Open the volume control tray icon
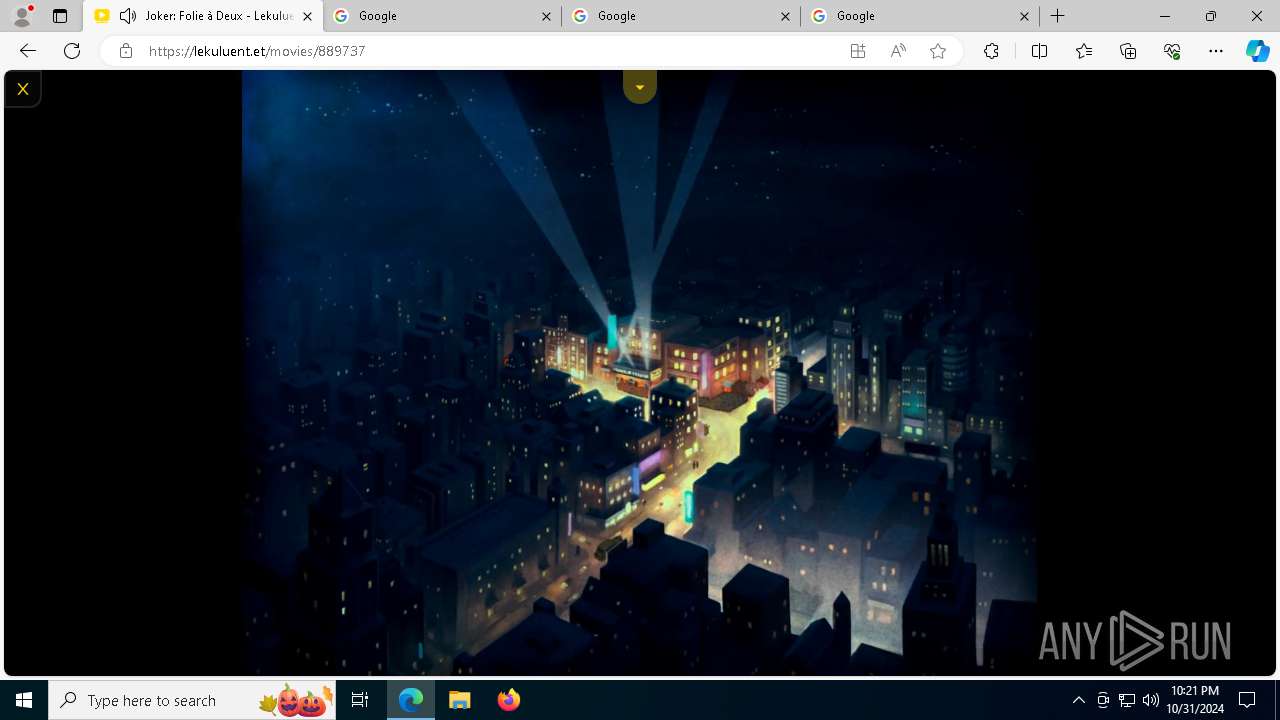 click(1150, 700)
